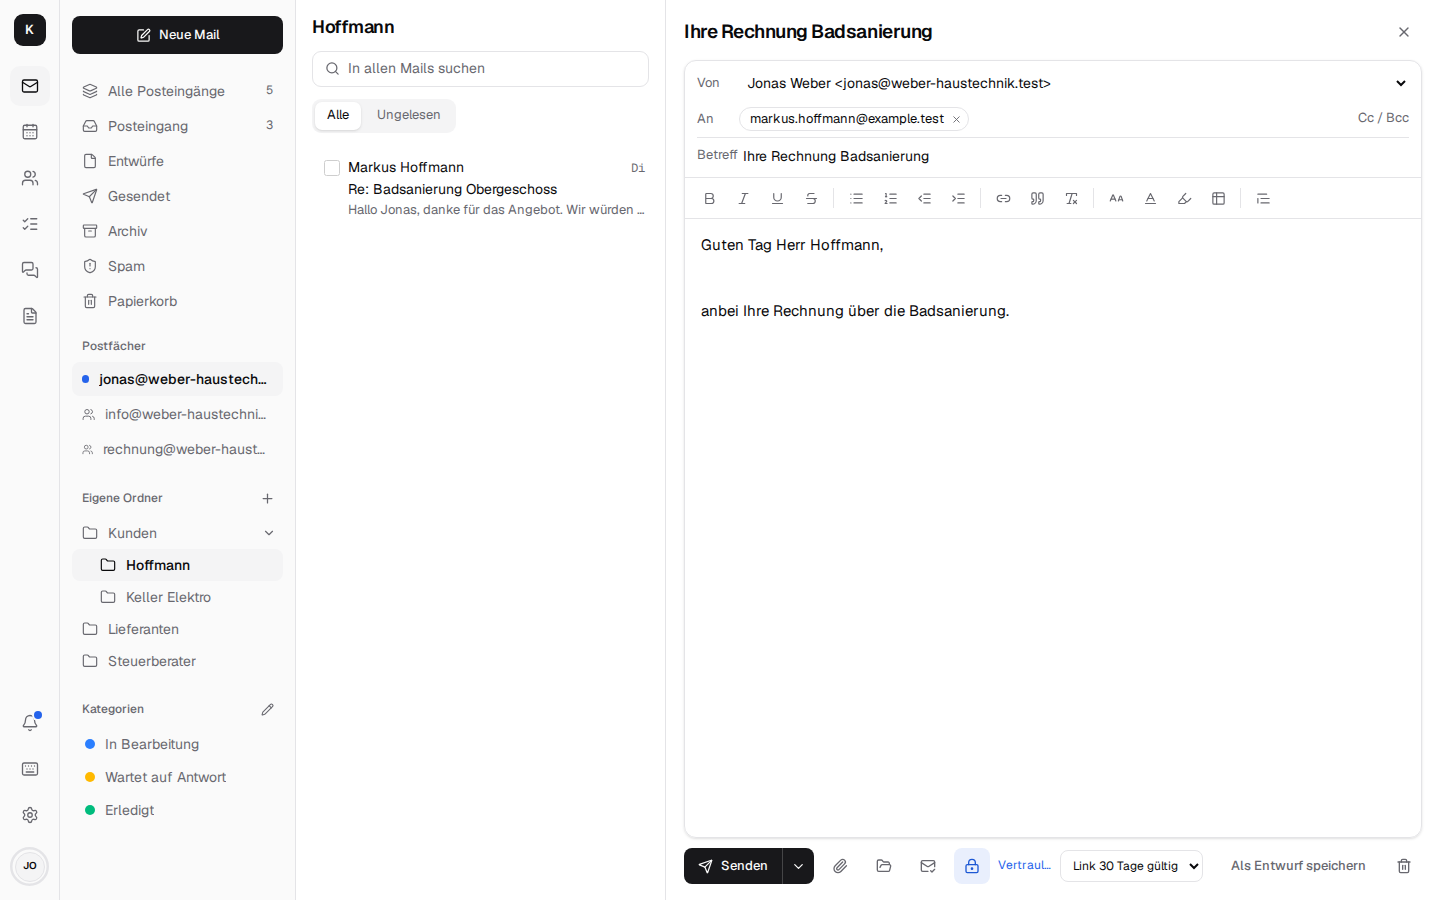
Task: Clear text formatting
Action: [1072, 198]
